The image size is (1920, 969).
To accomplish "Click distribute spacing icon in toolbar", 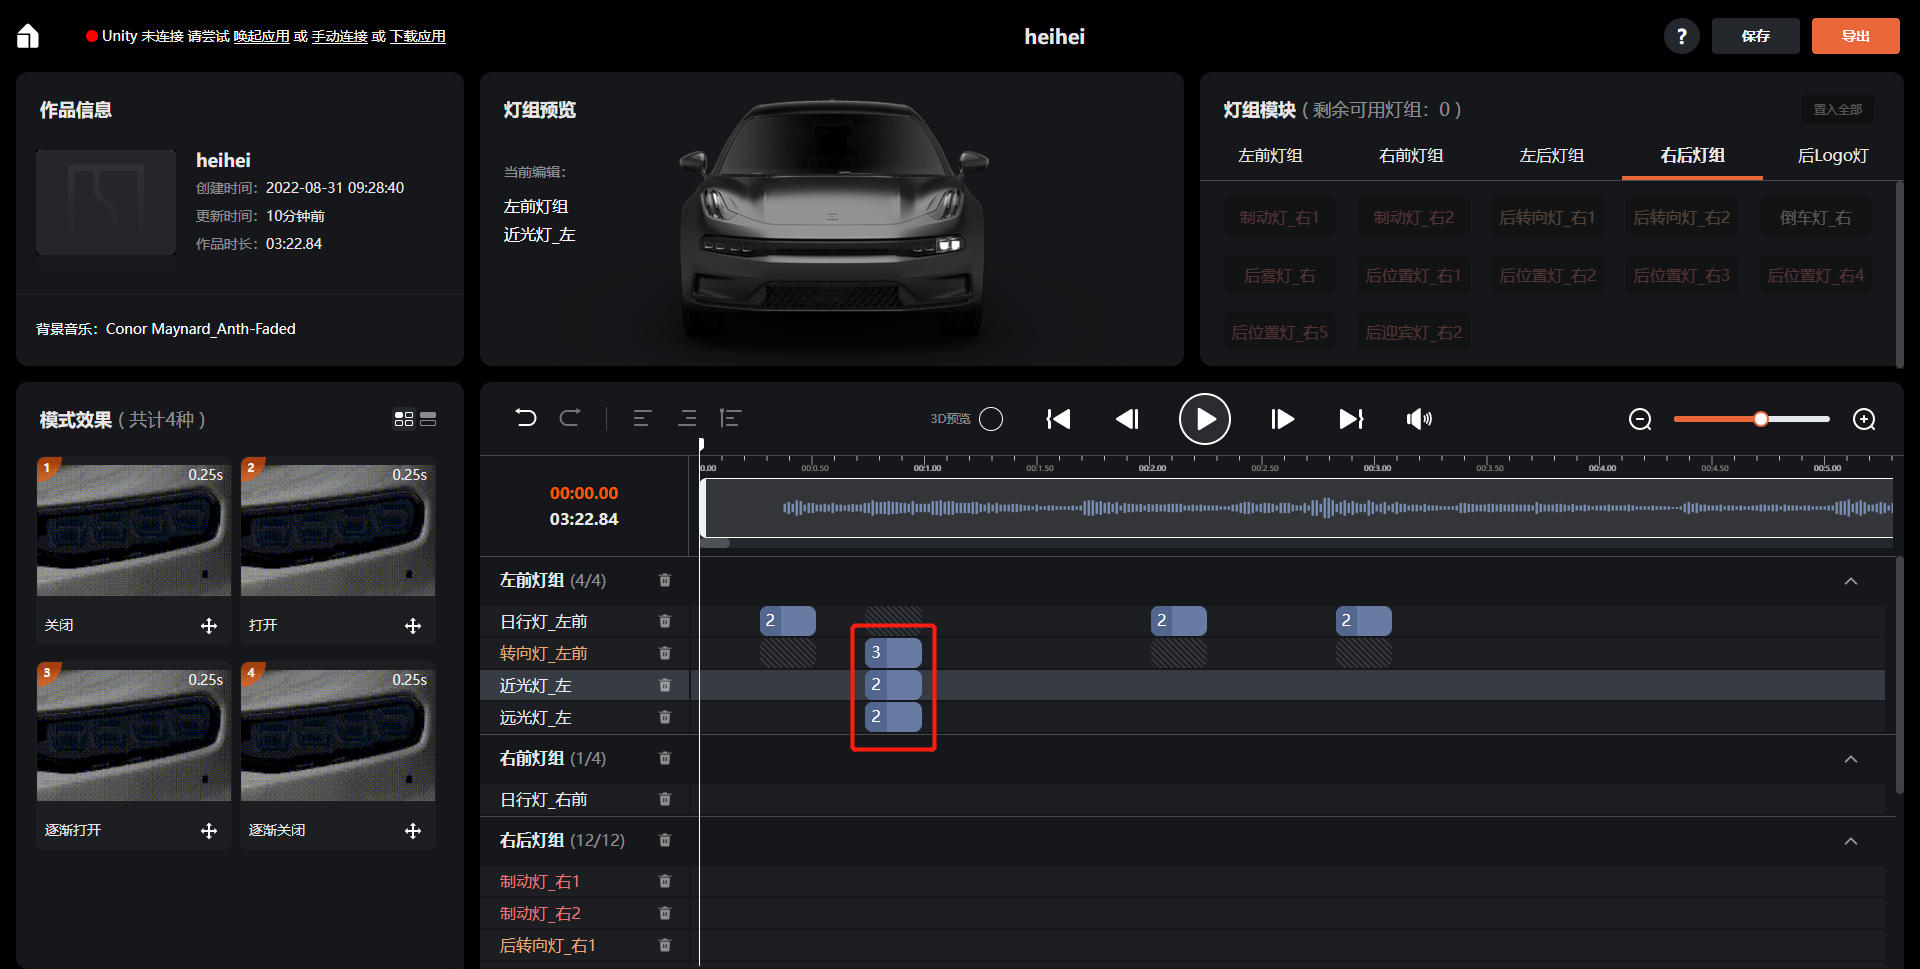I will tap(730, 418).
